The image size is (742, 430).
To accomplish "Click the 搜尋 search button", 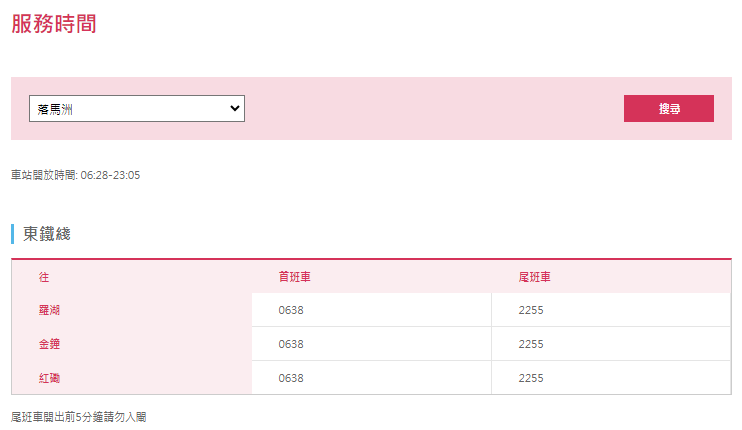I will pyautogui.click(x=669, y=108).
